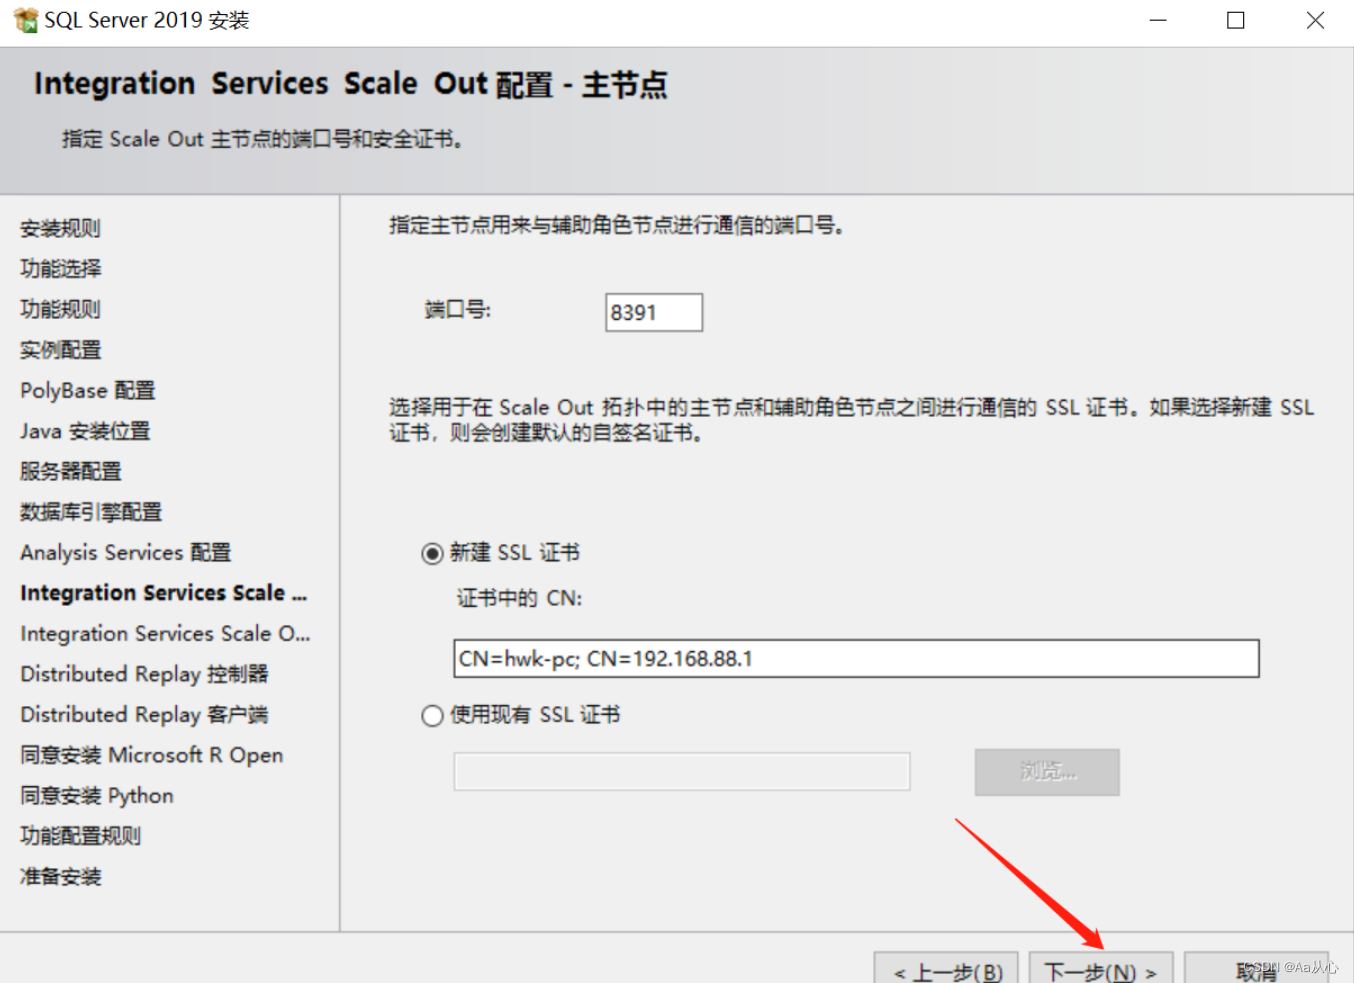Image resolution: width=1354 pixels, height=983 pixels.
Task: Click the 浏览... button
Action: [x=1047, y=772]
